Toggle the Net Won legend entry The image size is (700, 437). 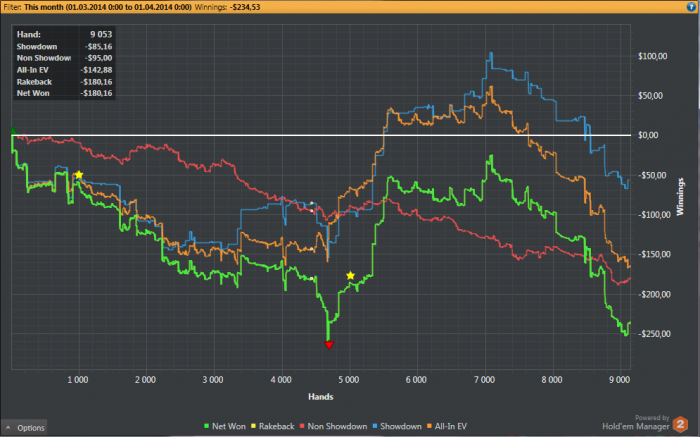[x=225, y=426]
